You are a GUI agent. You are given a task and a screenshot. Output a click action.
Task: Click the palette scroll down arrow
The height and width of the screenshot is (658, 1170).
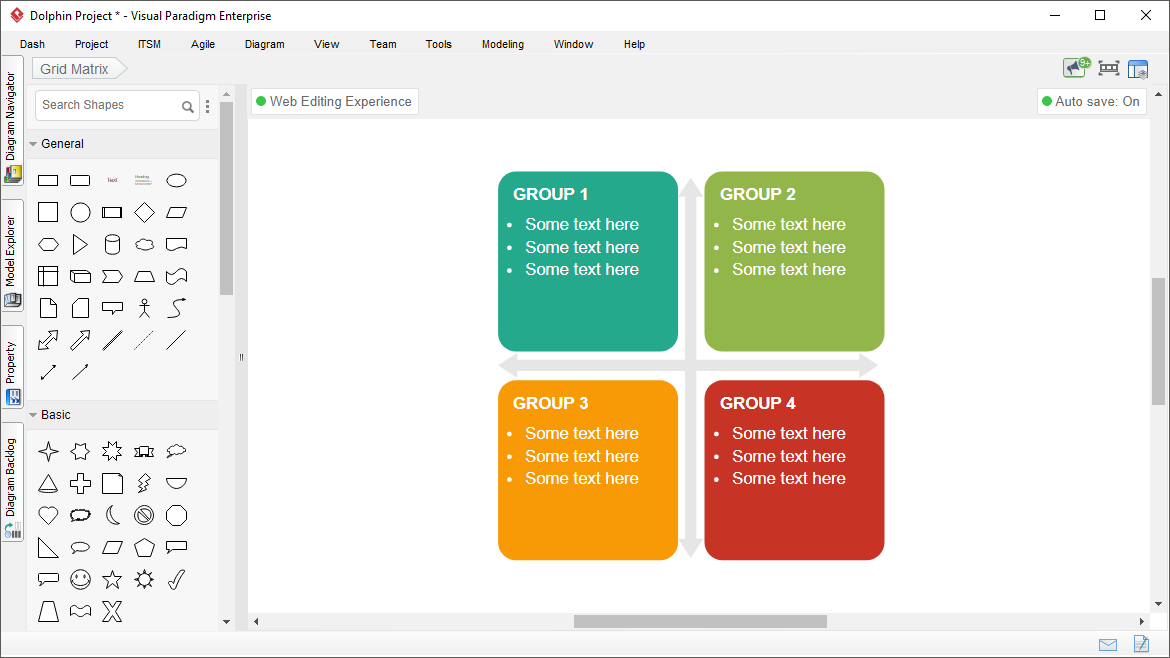coord(227,621)
